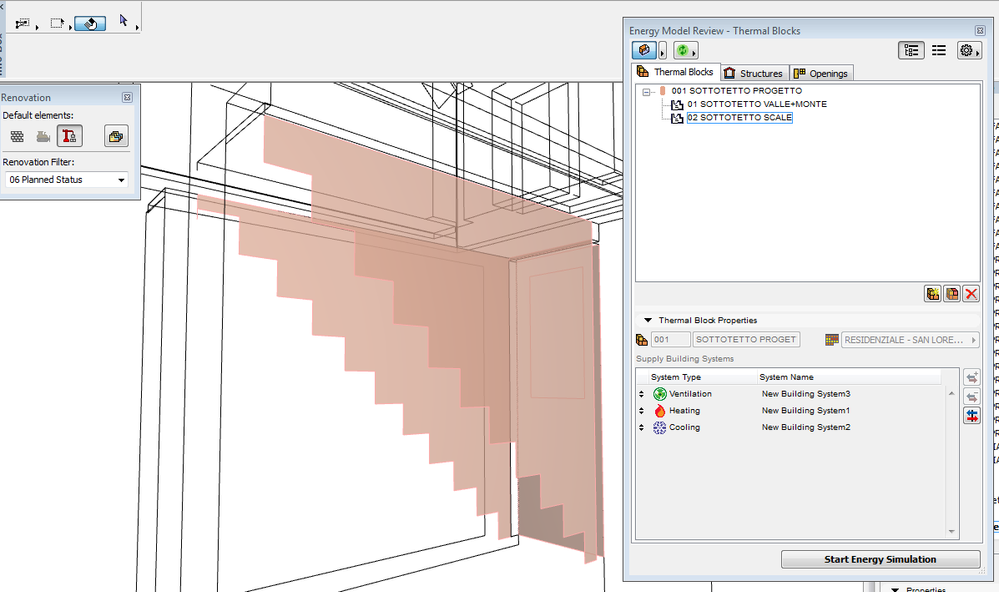Click the block name field SOTTOTETTO PROGET
This screenshot has height=592, width=999.
coord(746,340)
